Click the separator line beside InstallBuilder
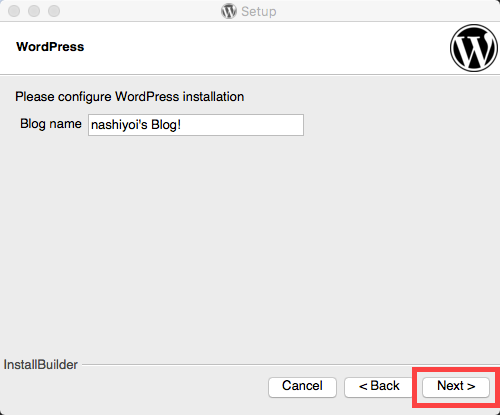Screen dimensions: 500x415 (290, 365)
